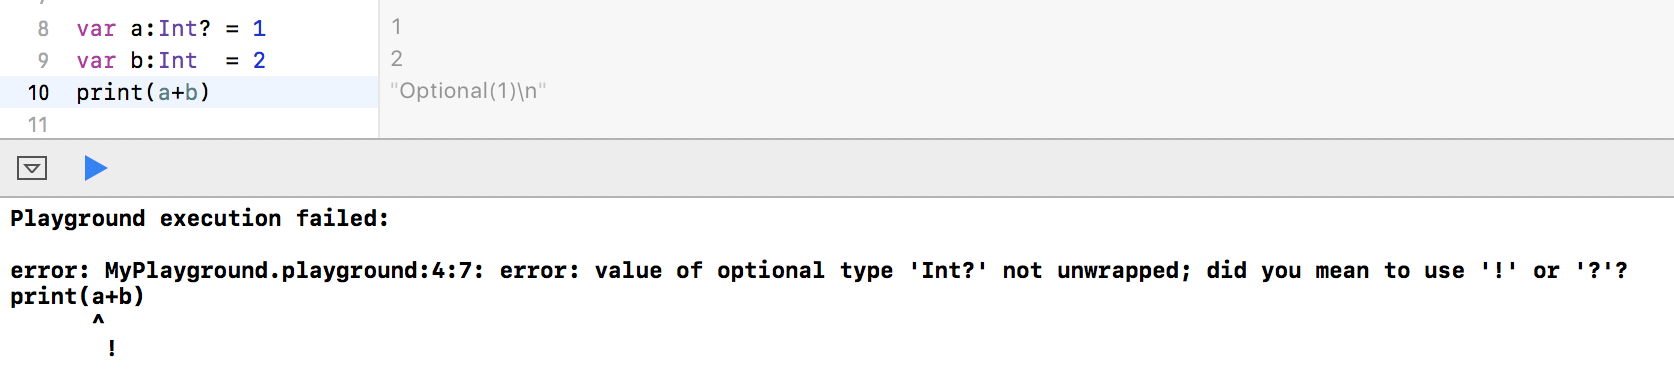Place cursor in a+b expression on line 10
The width and height of the screenshot is (1674, 380).
click(x=178, y=93)
